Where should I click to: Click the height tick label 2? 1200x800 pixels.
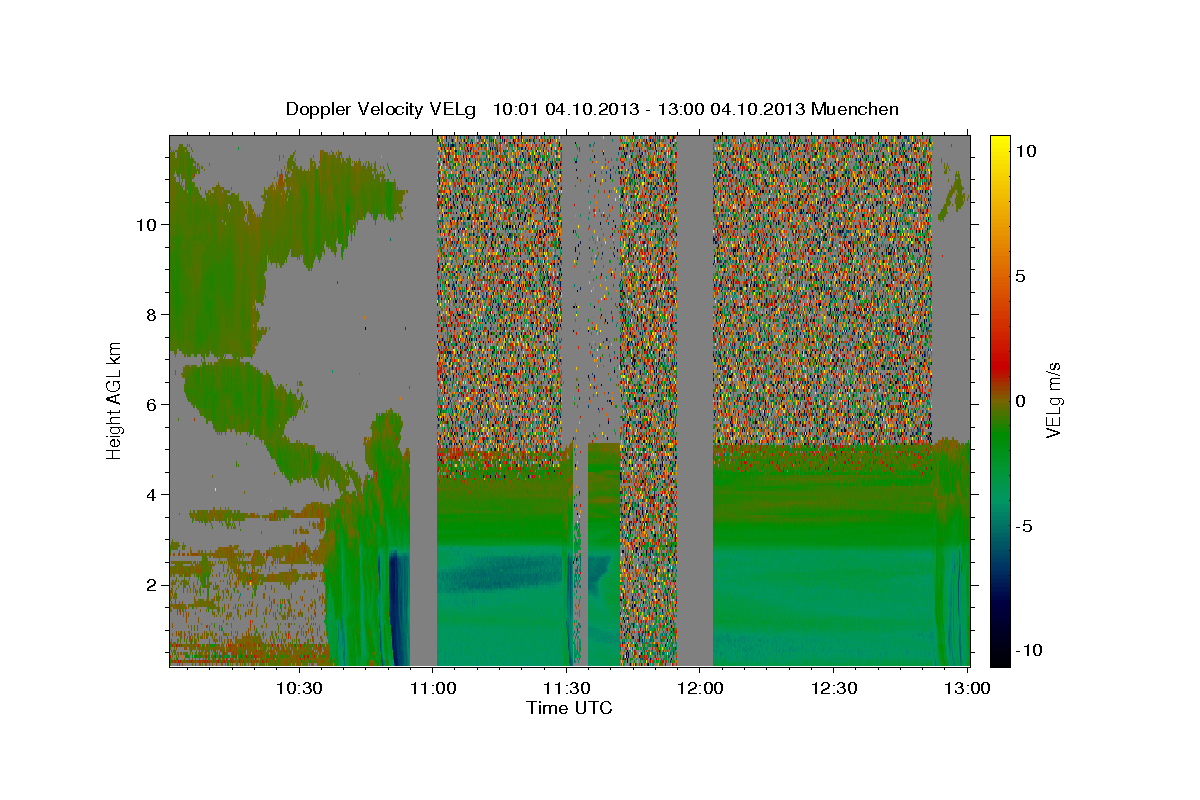tap(154, 585)
